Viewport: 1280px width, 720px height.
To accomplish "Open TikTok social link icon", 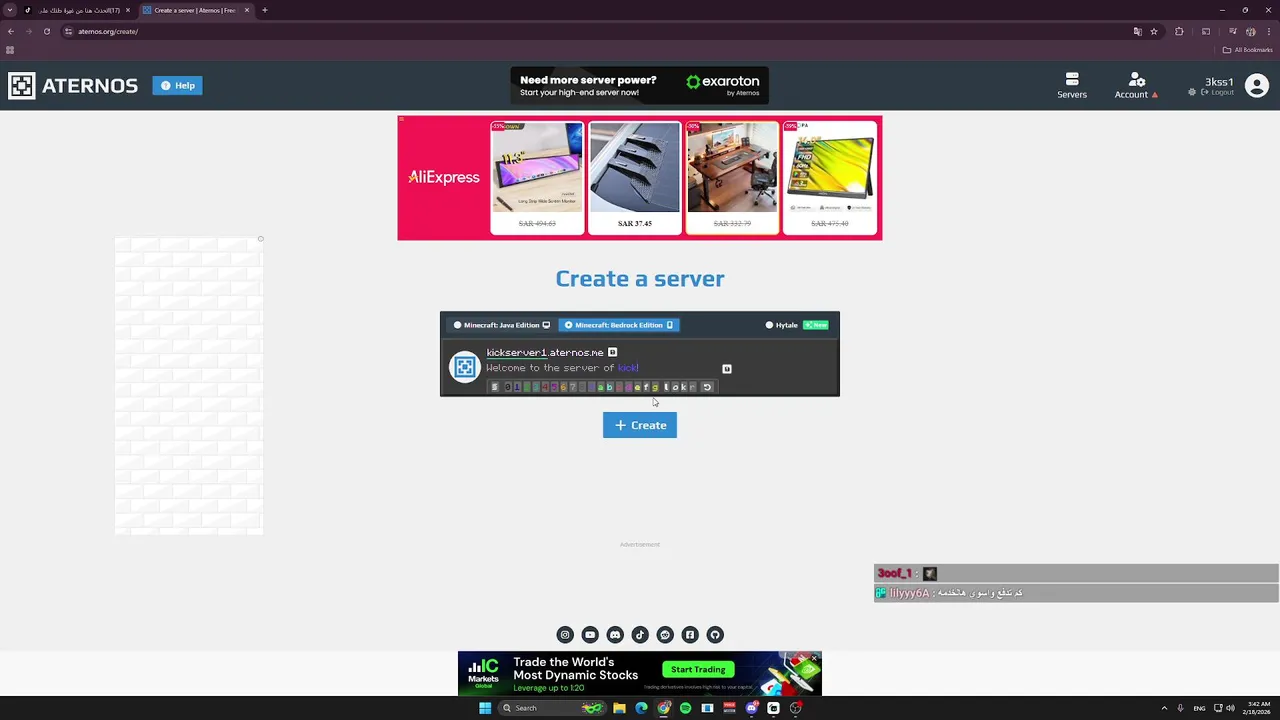I will 640,635.
